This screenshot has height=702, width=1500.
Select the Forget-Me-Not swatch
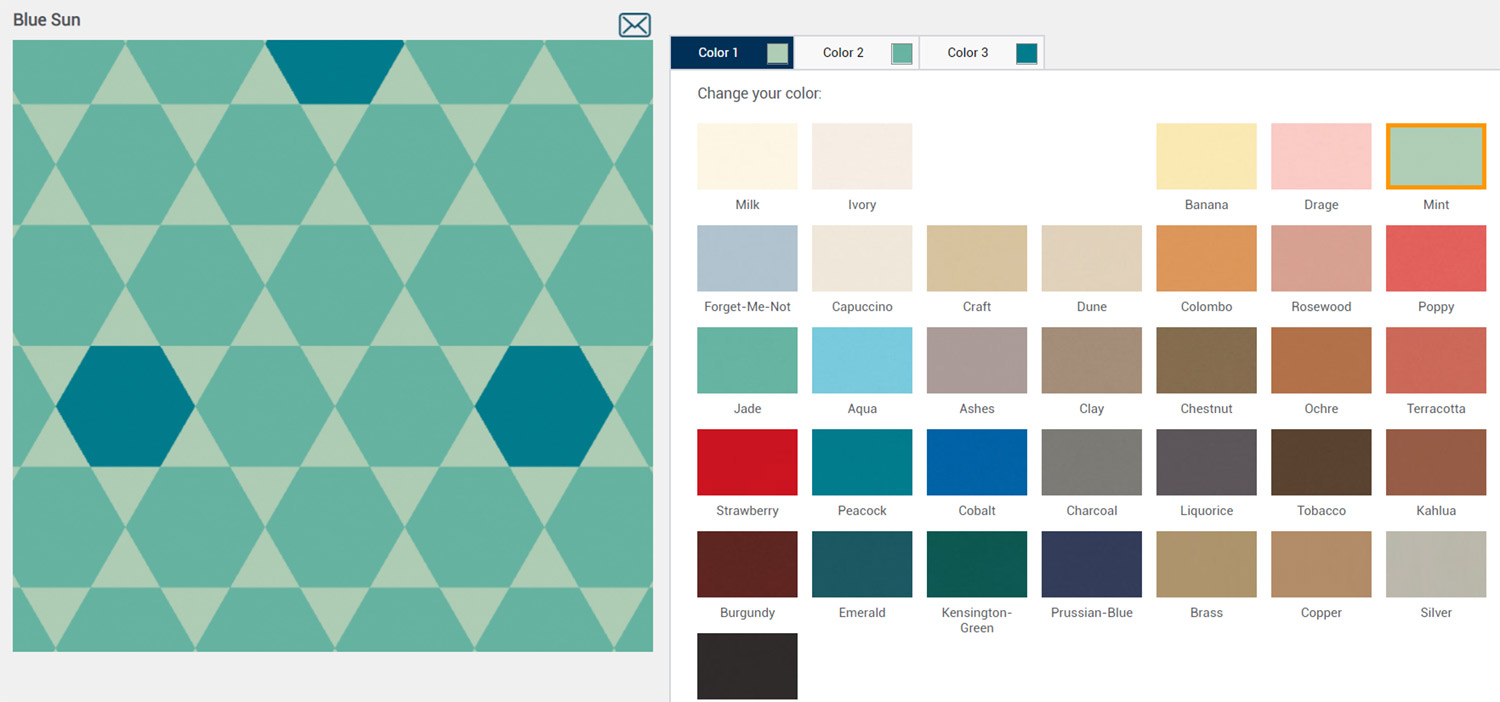(x=747, y=258)
